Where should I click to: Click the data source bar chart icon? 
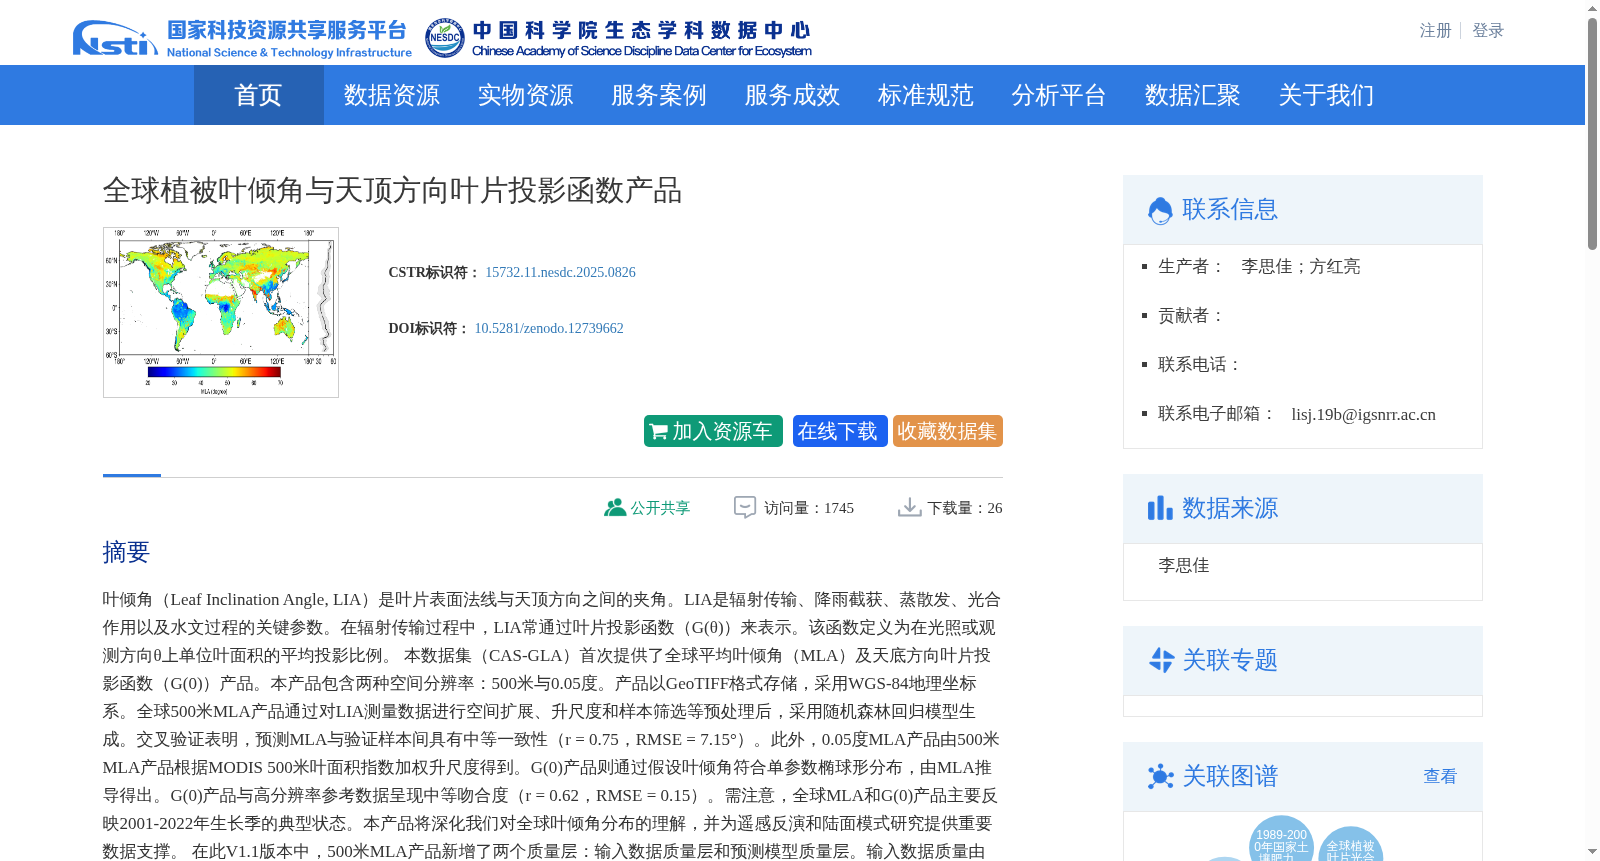click(x=1160, y=508)
